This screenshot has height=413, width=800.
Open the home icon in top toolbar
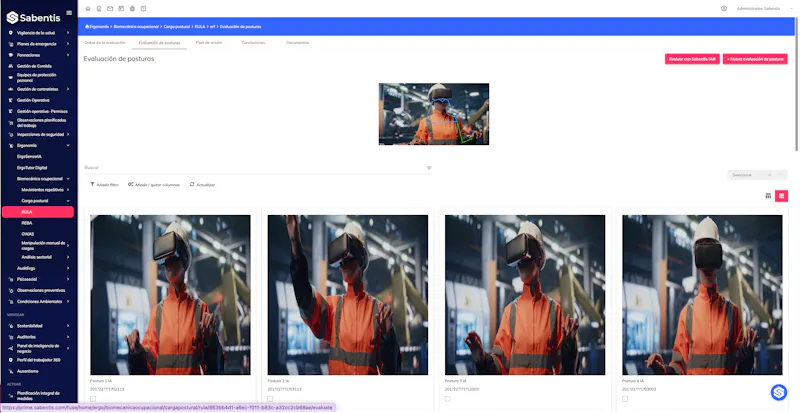click(x=88, y=9)
